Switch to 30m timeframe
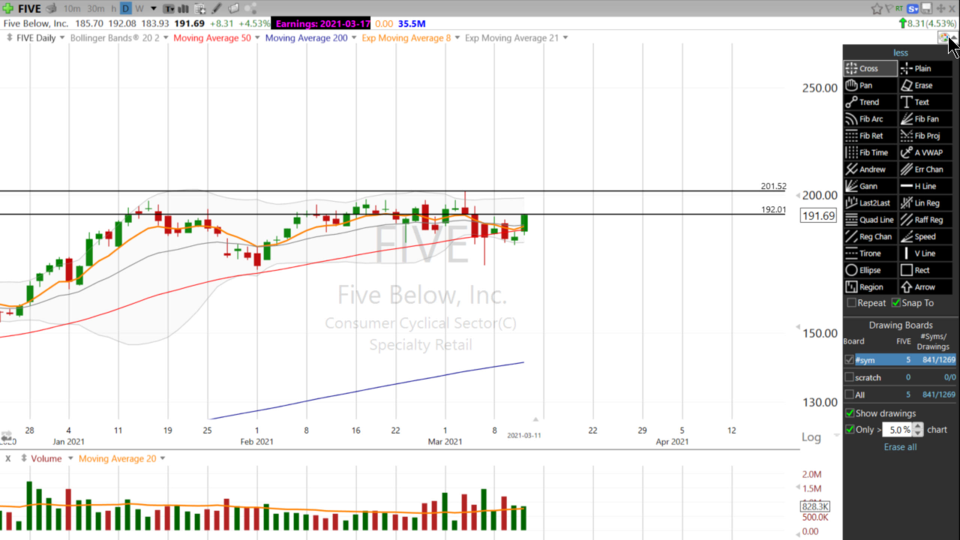The width and height of the screenshot is (960, 540). [x=95, y=9]
